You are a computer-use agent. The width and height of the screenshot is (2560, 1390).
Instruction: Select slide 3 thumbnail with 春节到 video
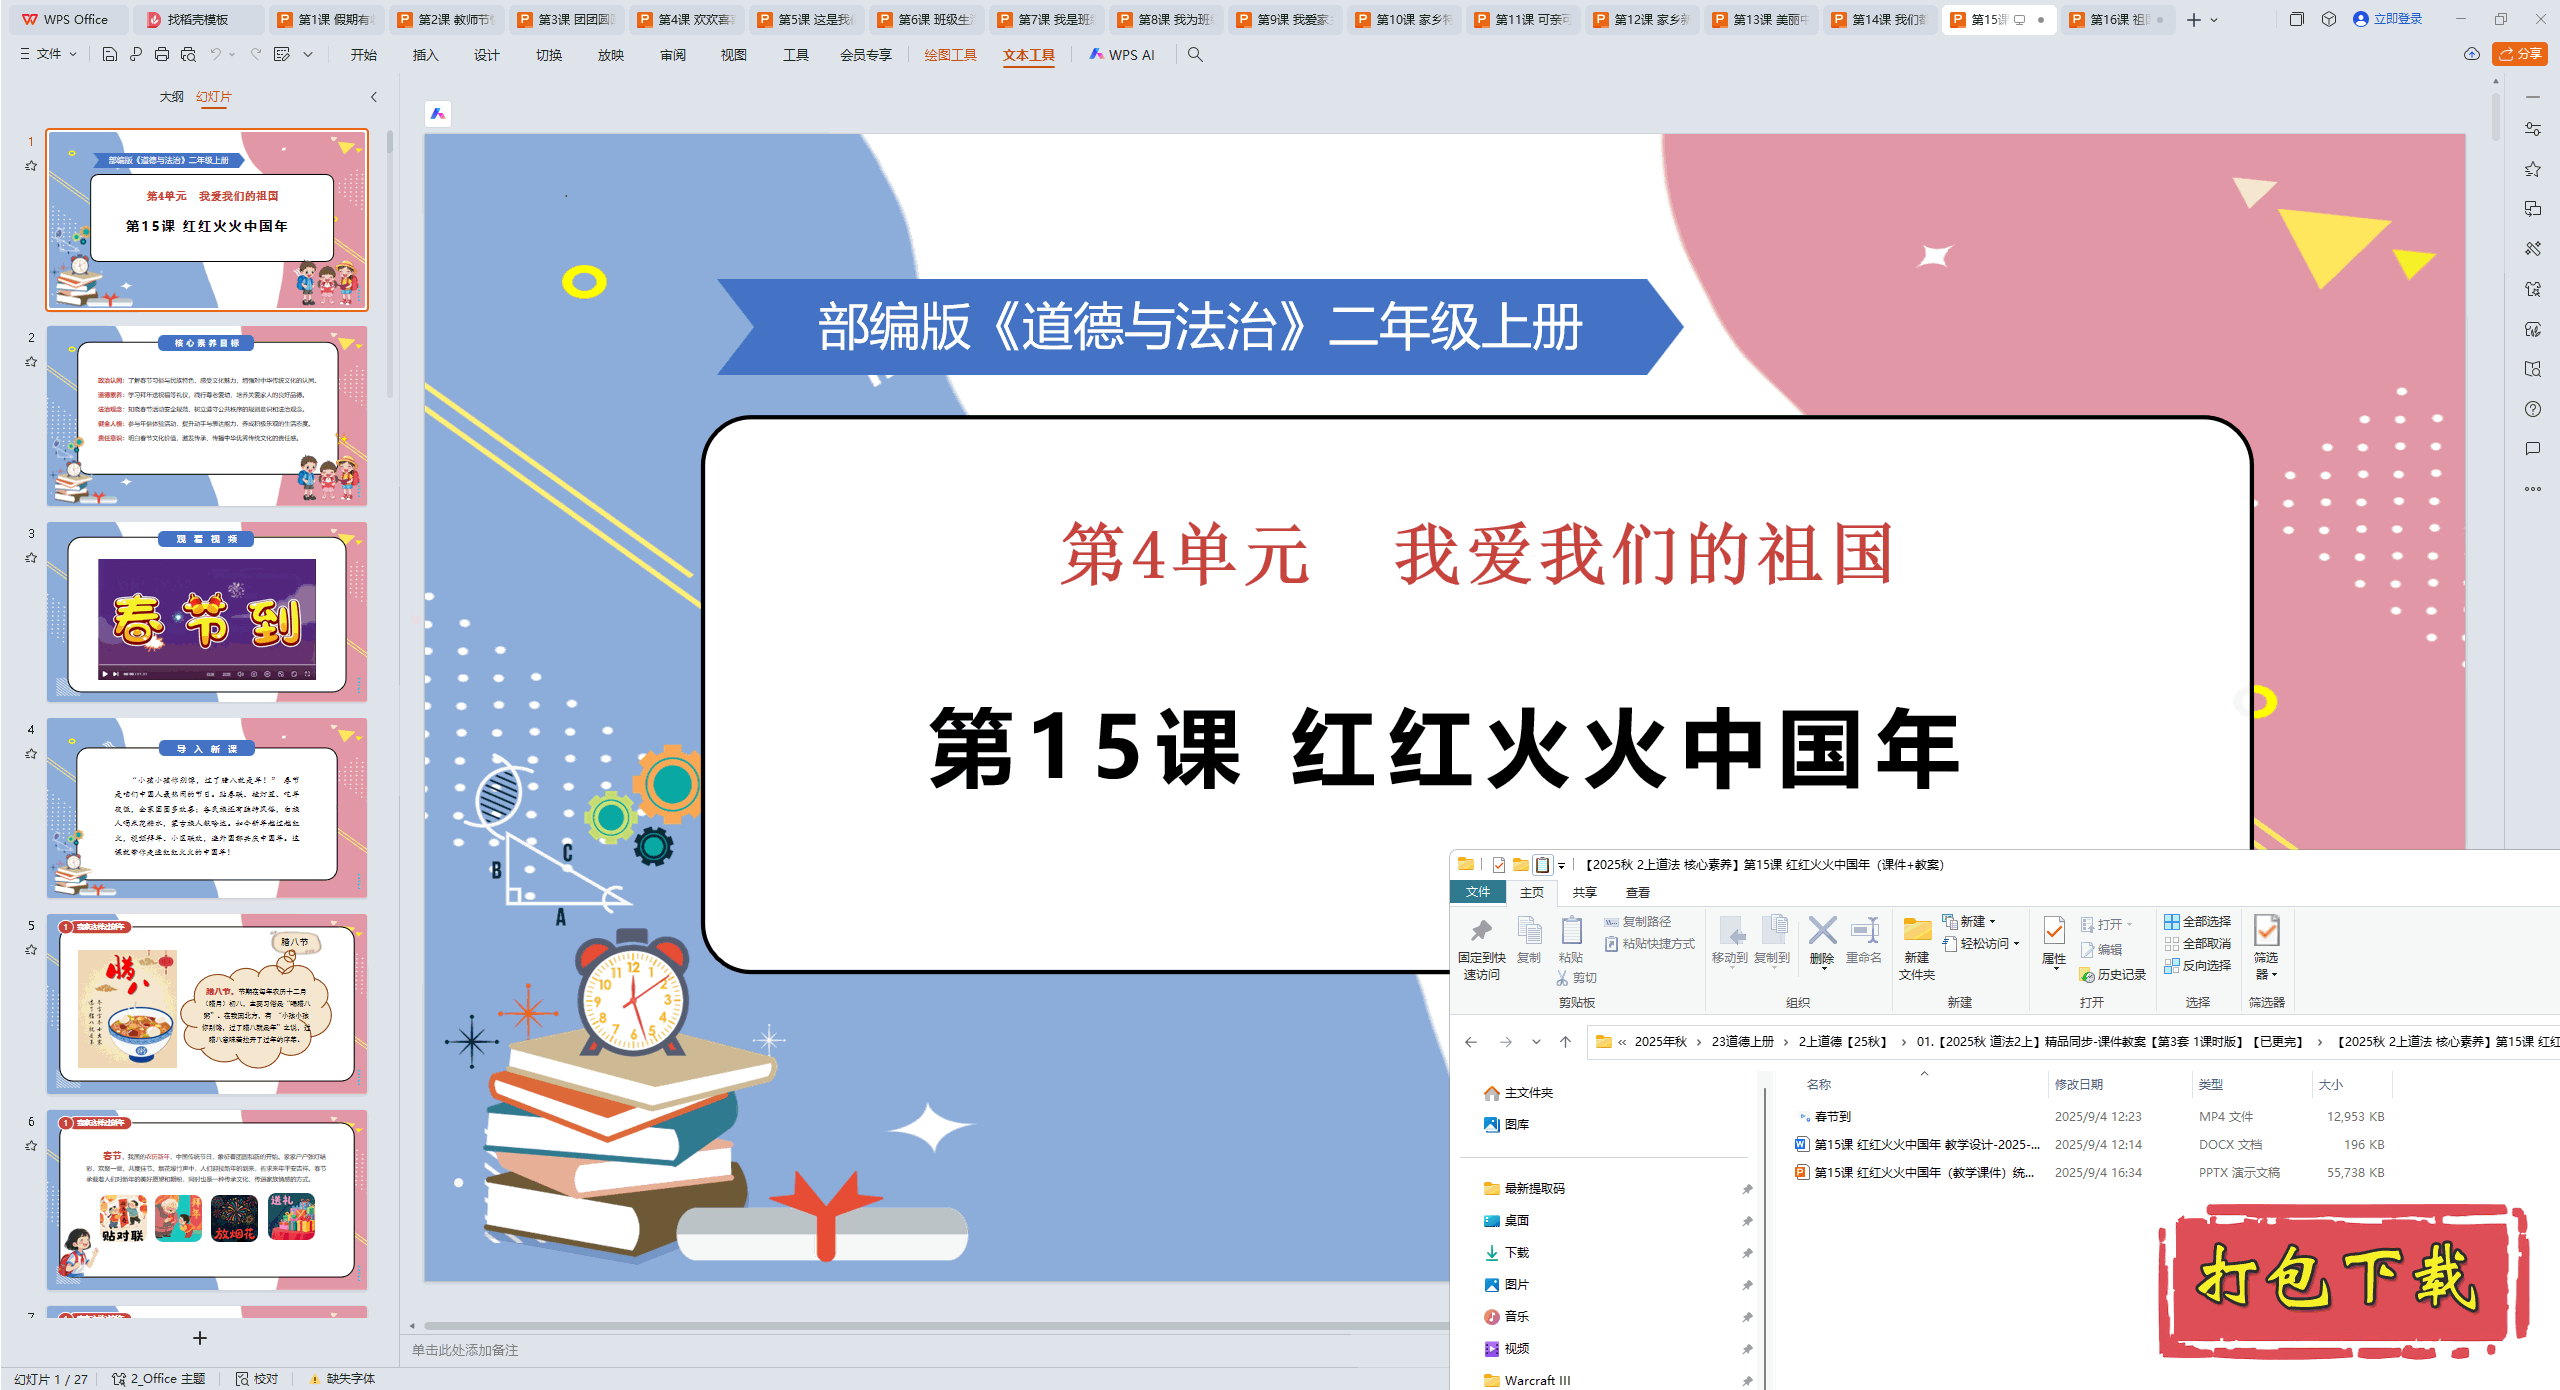(207, 611)
